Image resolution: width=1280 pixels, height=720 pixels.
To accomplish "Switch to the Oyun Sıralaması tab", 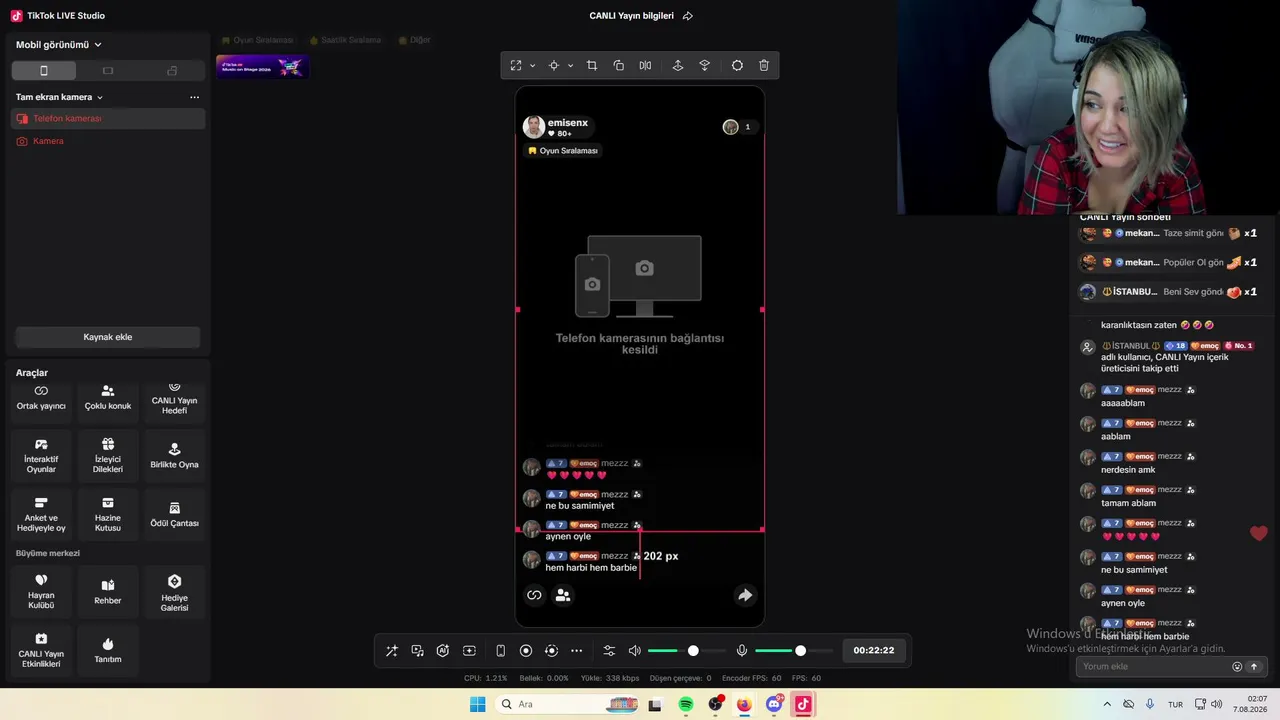I will tap(257, 40).
